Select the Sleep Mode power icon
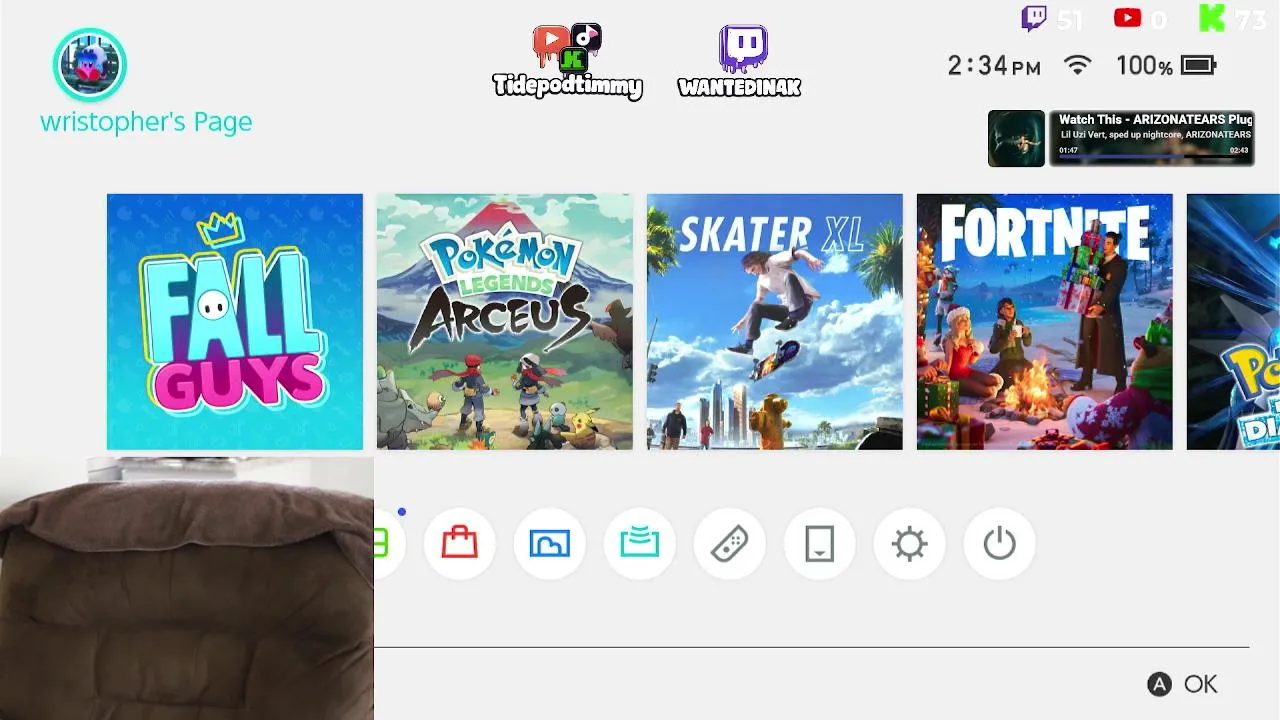 (x=1000, y=544)
